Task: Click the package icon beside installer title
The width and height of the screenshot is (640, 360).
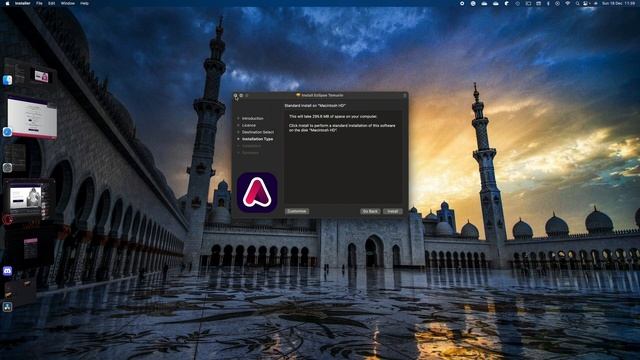Action: click(x=298, y=95)
